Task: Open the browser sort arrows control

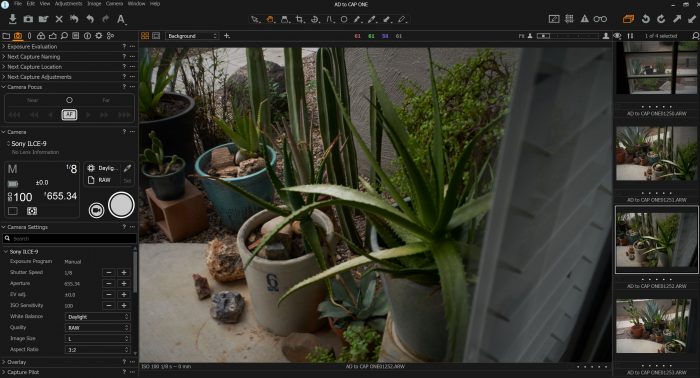Action: pyautogui.click(x=630, y=36)
